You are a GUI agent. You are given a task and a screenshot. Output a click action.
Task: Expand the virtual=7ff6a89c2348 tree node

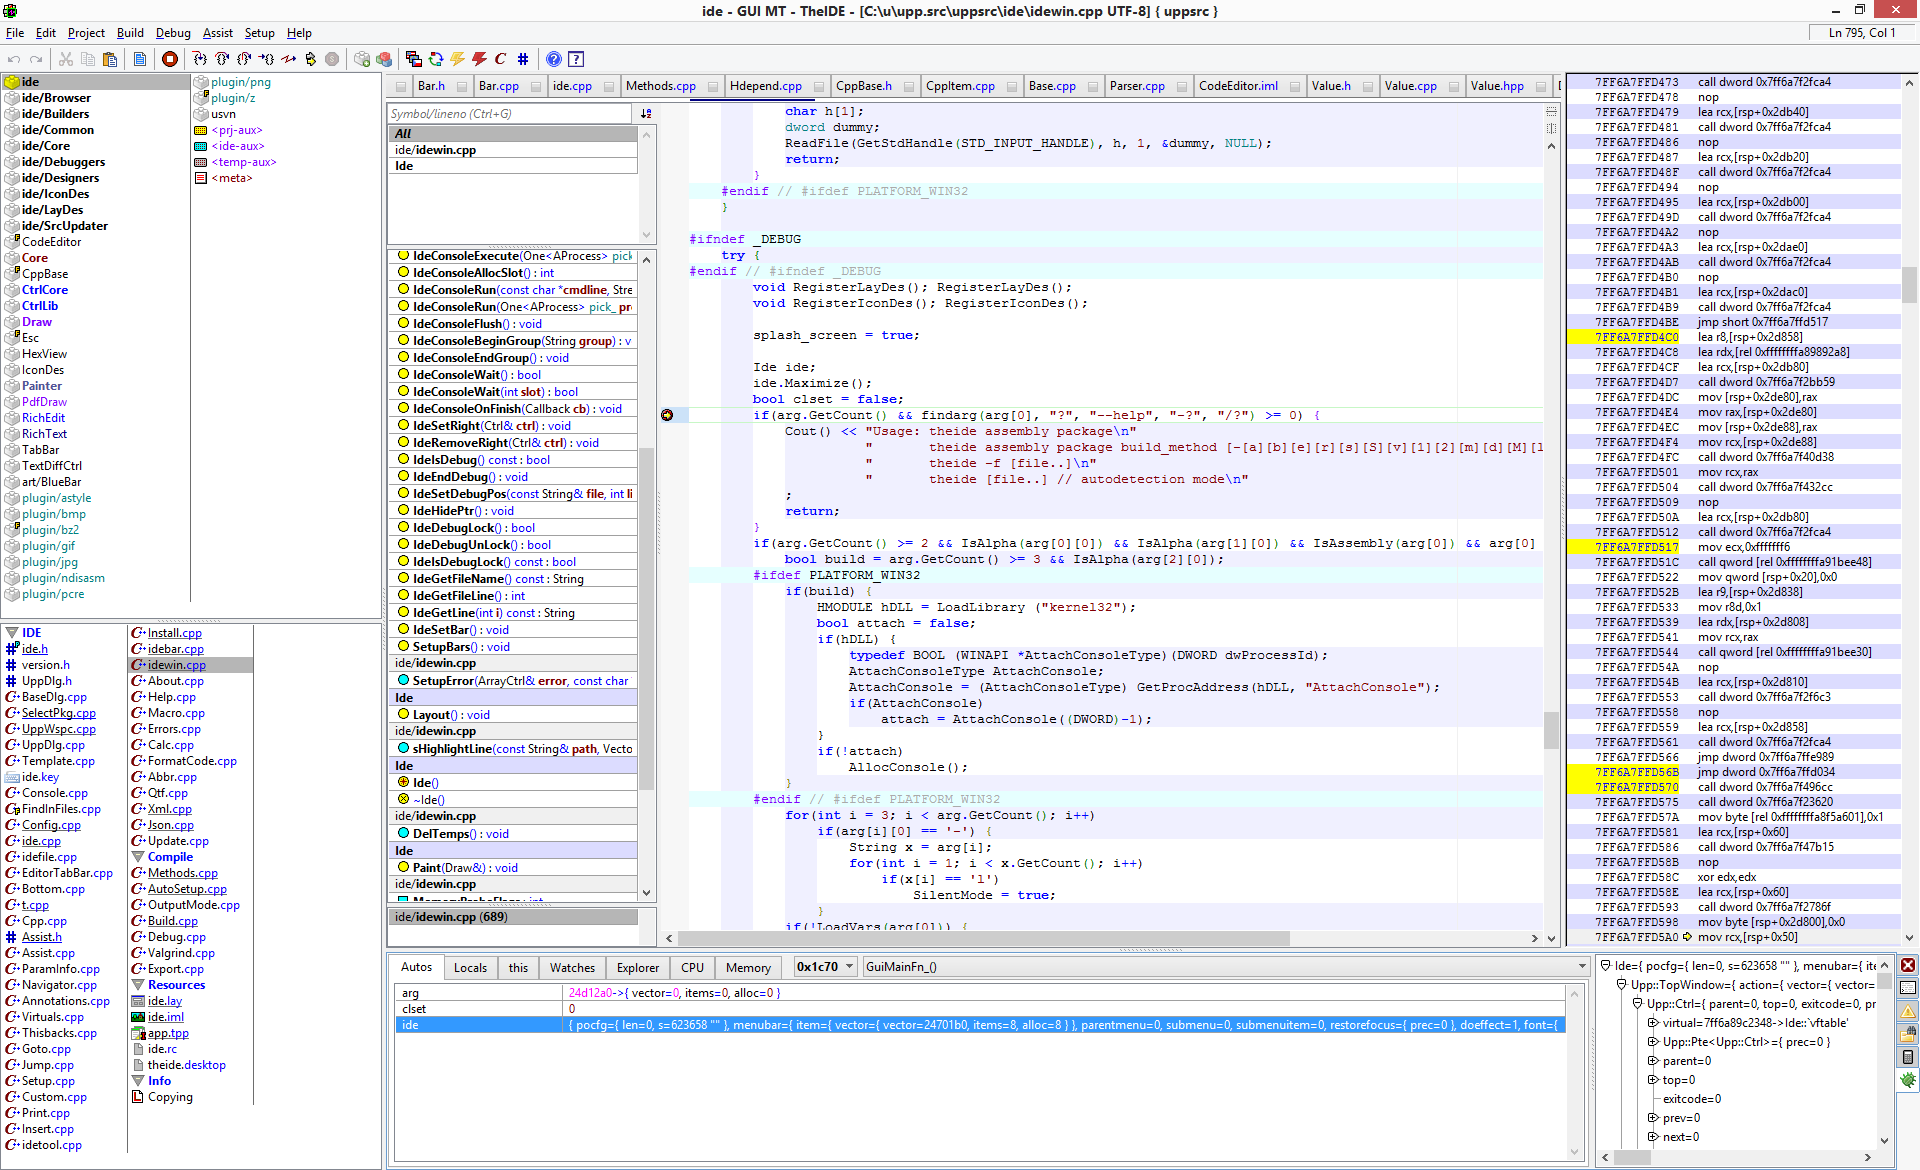(x=1653, y=1023)
